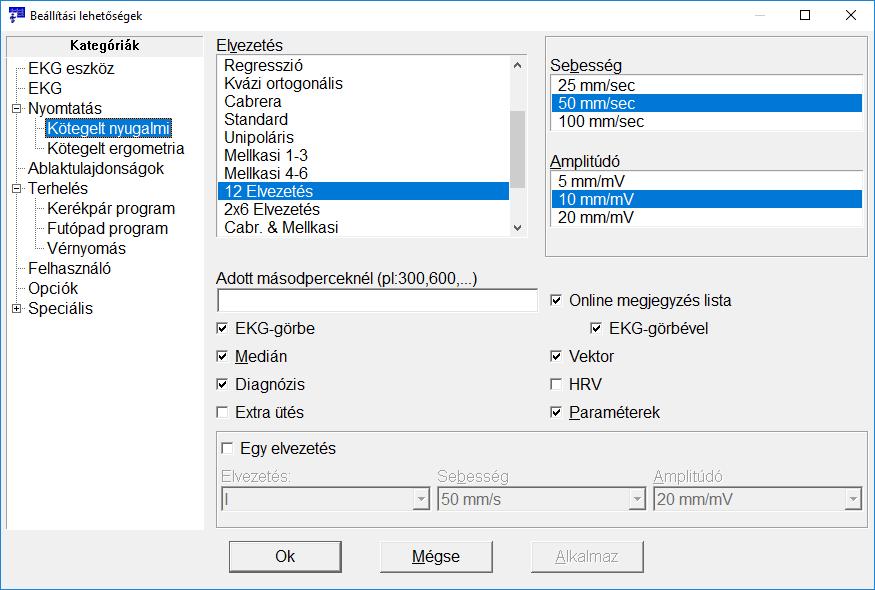The height and width of the screenshot is (590, 875).
Task: Set amplitude to 20 mm/mV
Action: (706, 217)
